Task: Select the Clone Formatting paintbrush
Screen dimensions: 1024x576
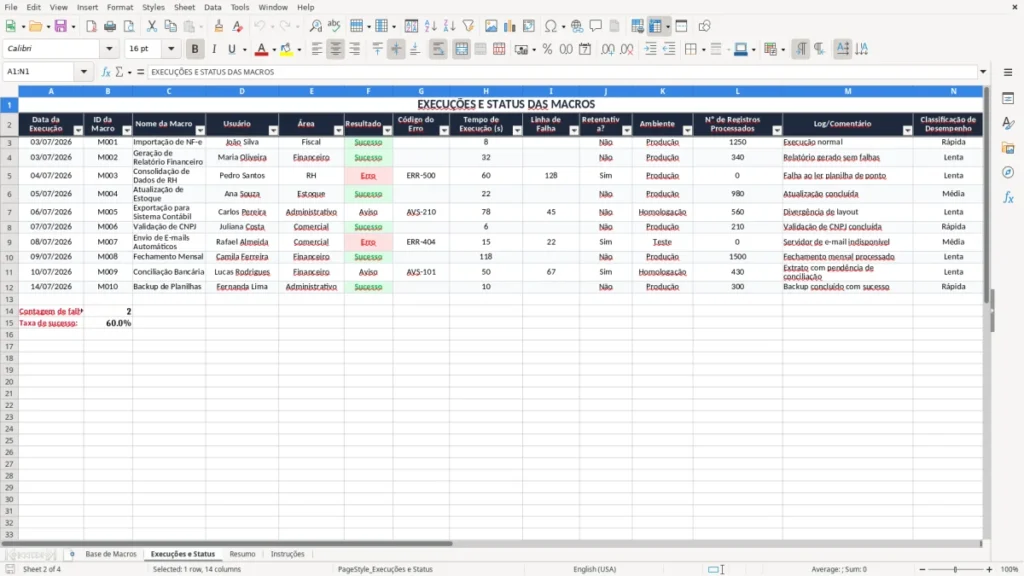Action: tap(219, 26)
